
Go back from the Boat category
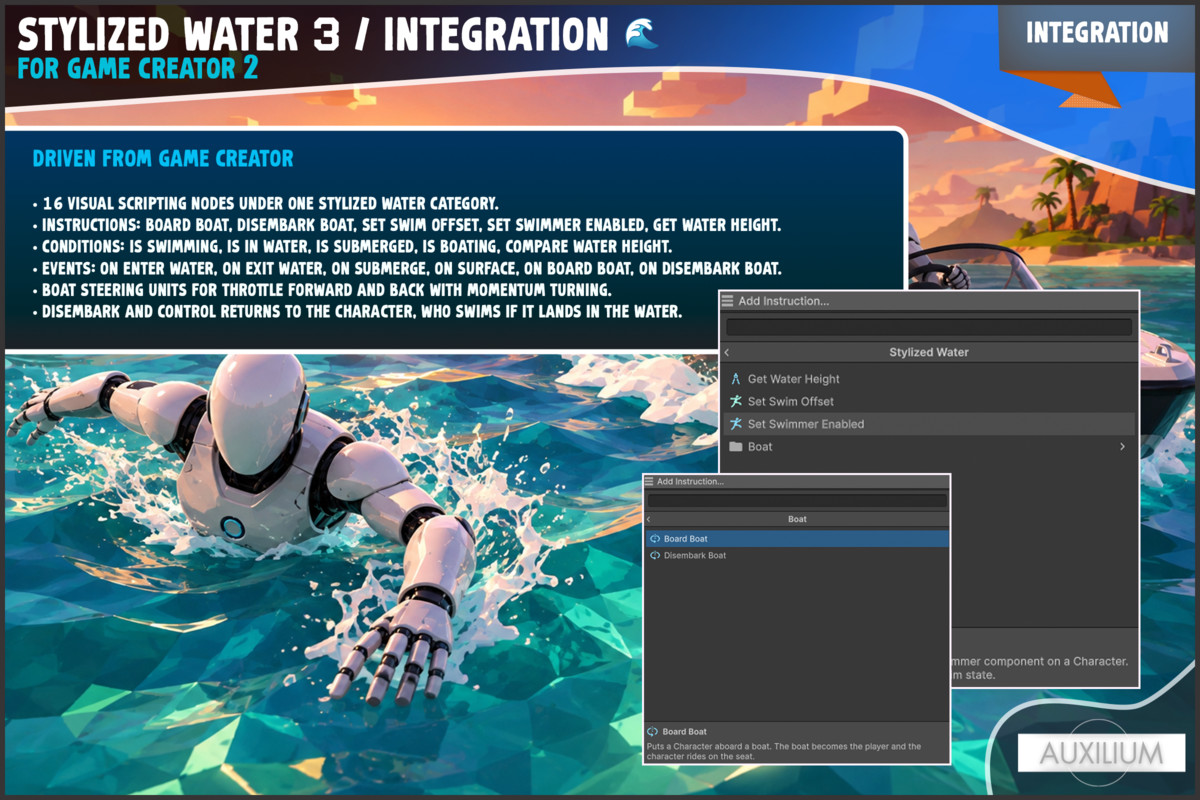click(x=648, y=519)
